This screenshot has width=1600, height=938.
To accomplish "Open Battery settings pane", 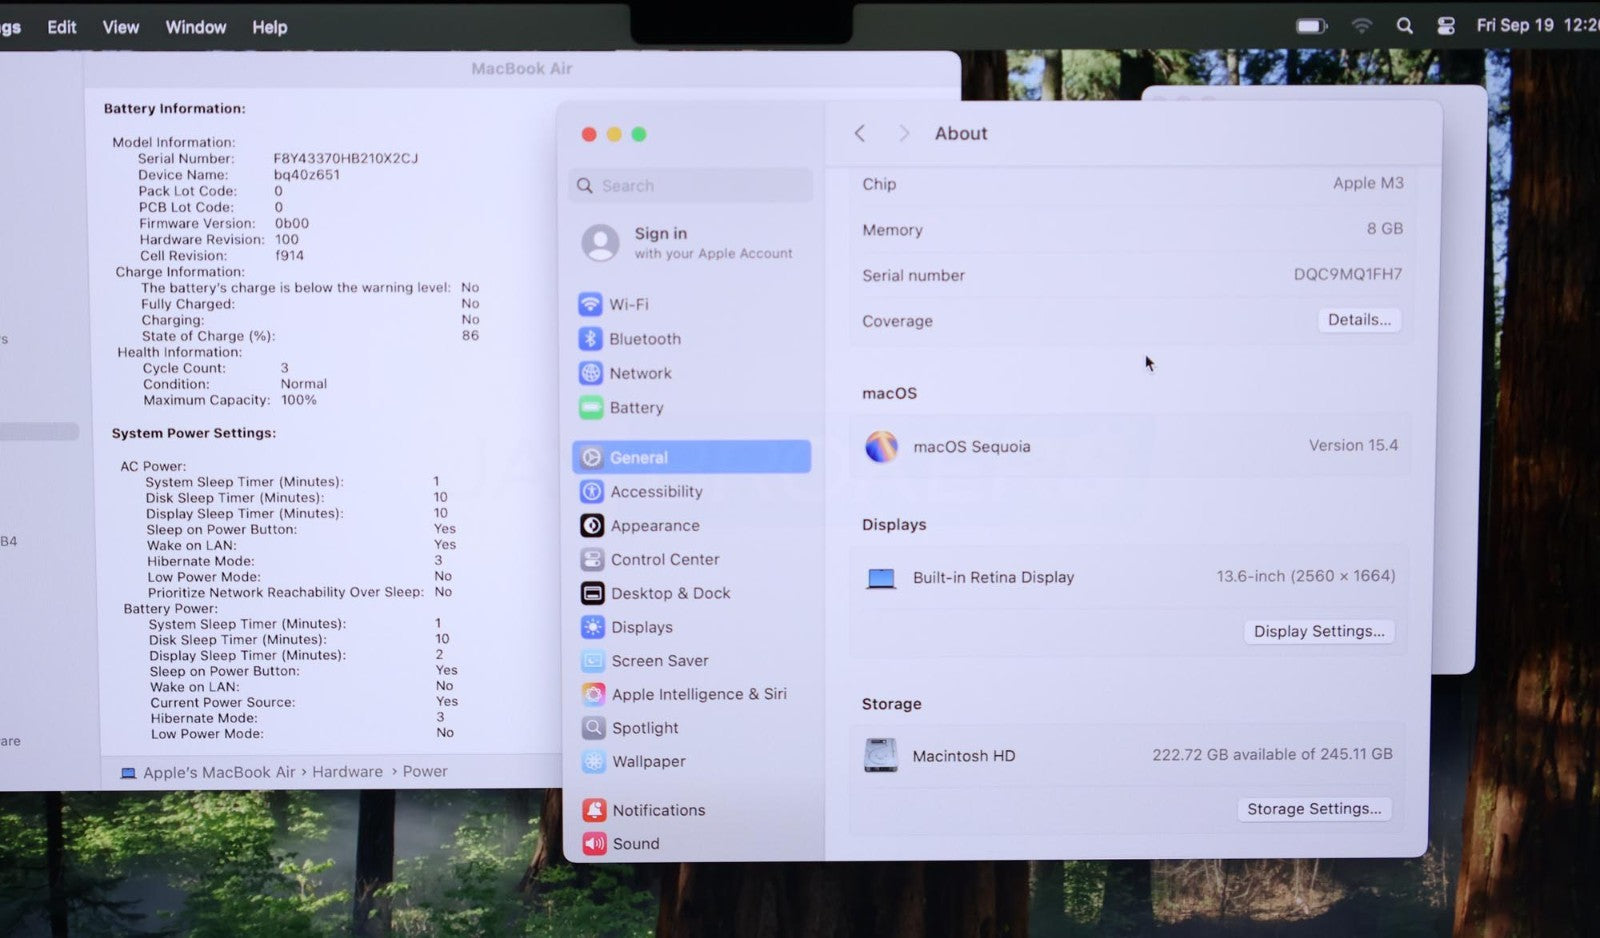I will coord(636,408).
